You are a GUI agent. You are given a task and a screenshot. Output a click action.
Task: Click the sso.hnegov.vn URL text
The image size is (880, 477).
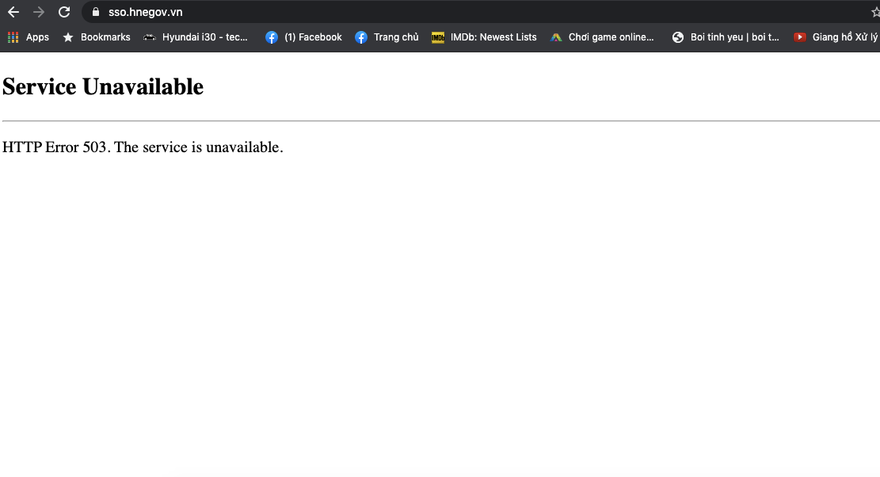pyautogui.click(x=145, y=12)
